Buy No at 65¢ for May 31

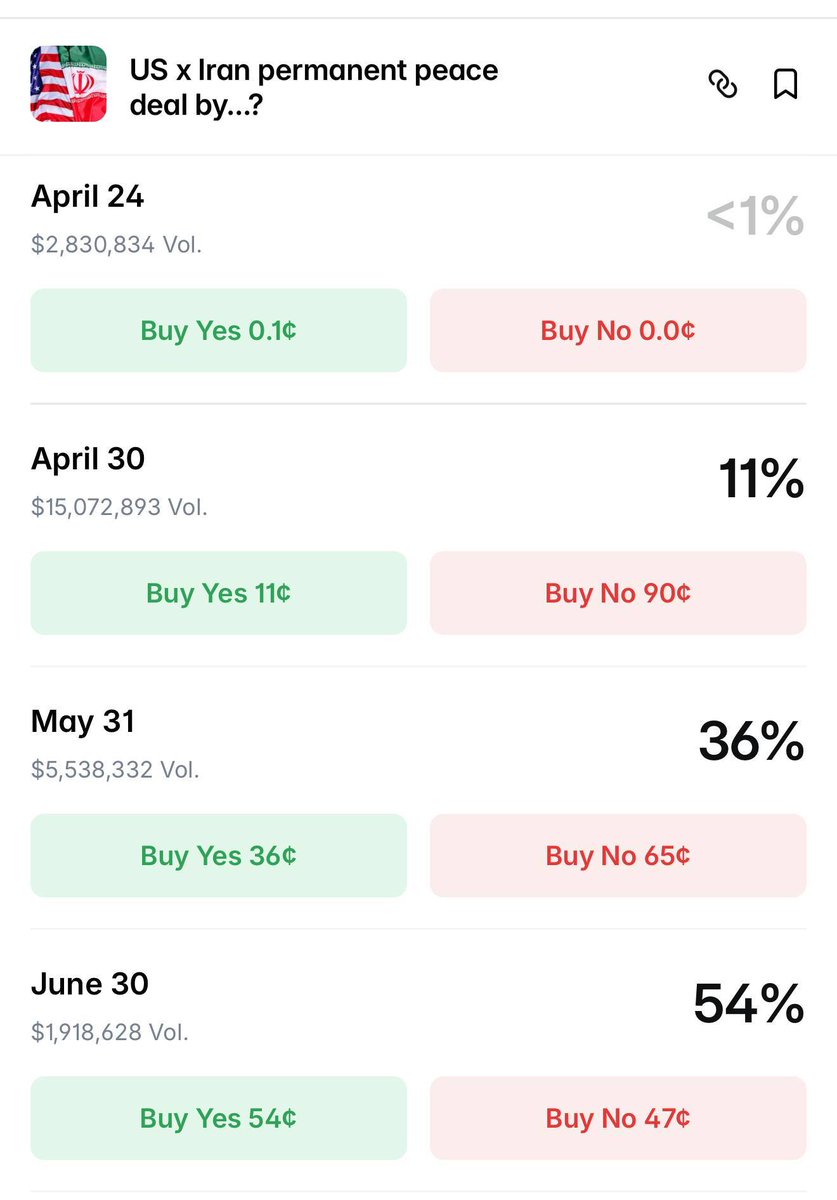[618, 856]
